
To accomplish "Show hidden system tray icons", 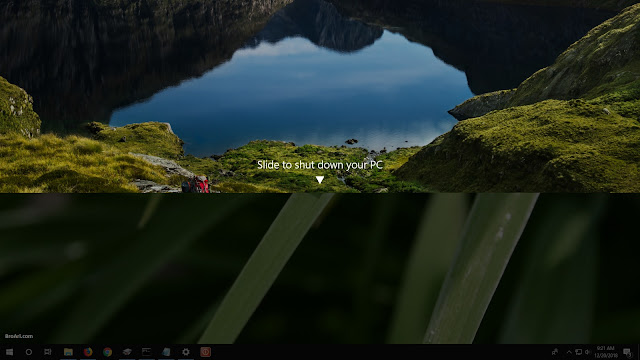I will [x=569, y=352].
